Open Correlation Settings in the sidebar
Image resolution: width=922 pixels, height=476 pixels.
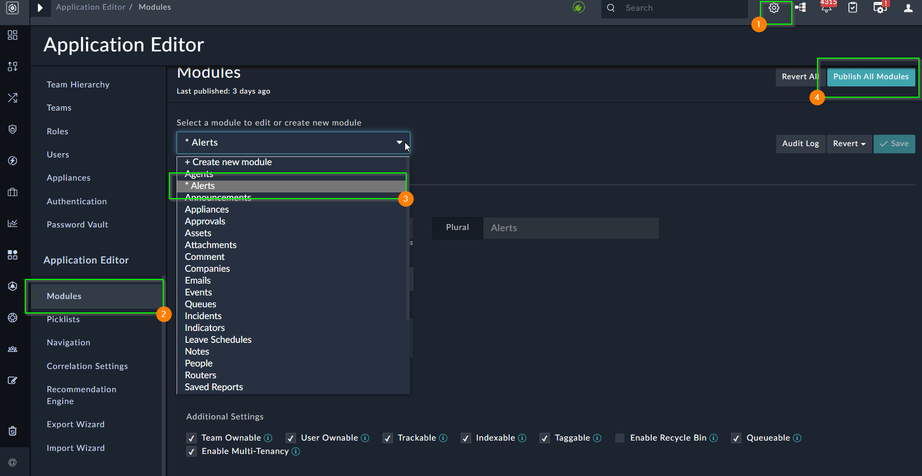pos(87,366)
